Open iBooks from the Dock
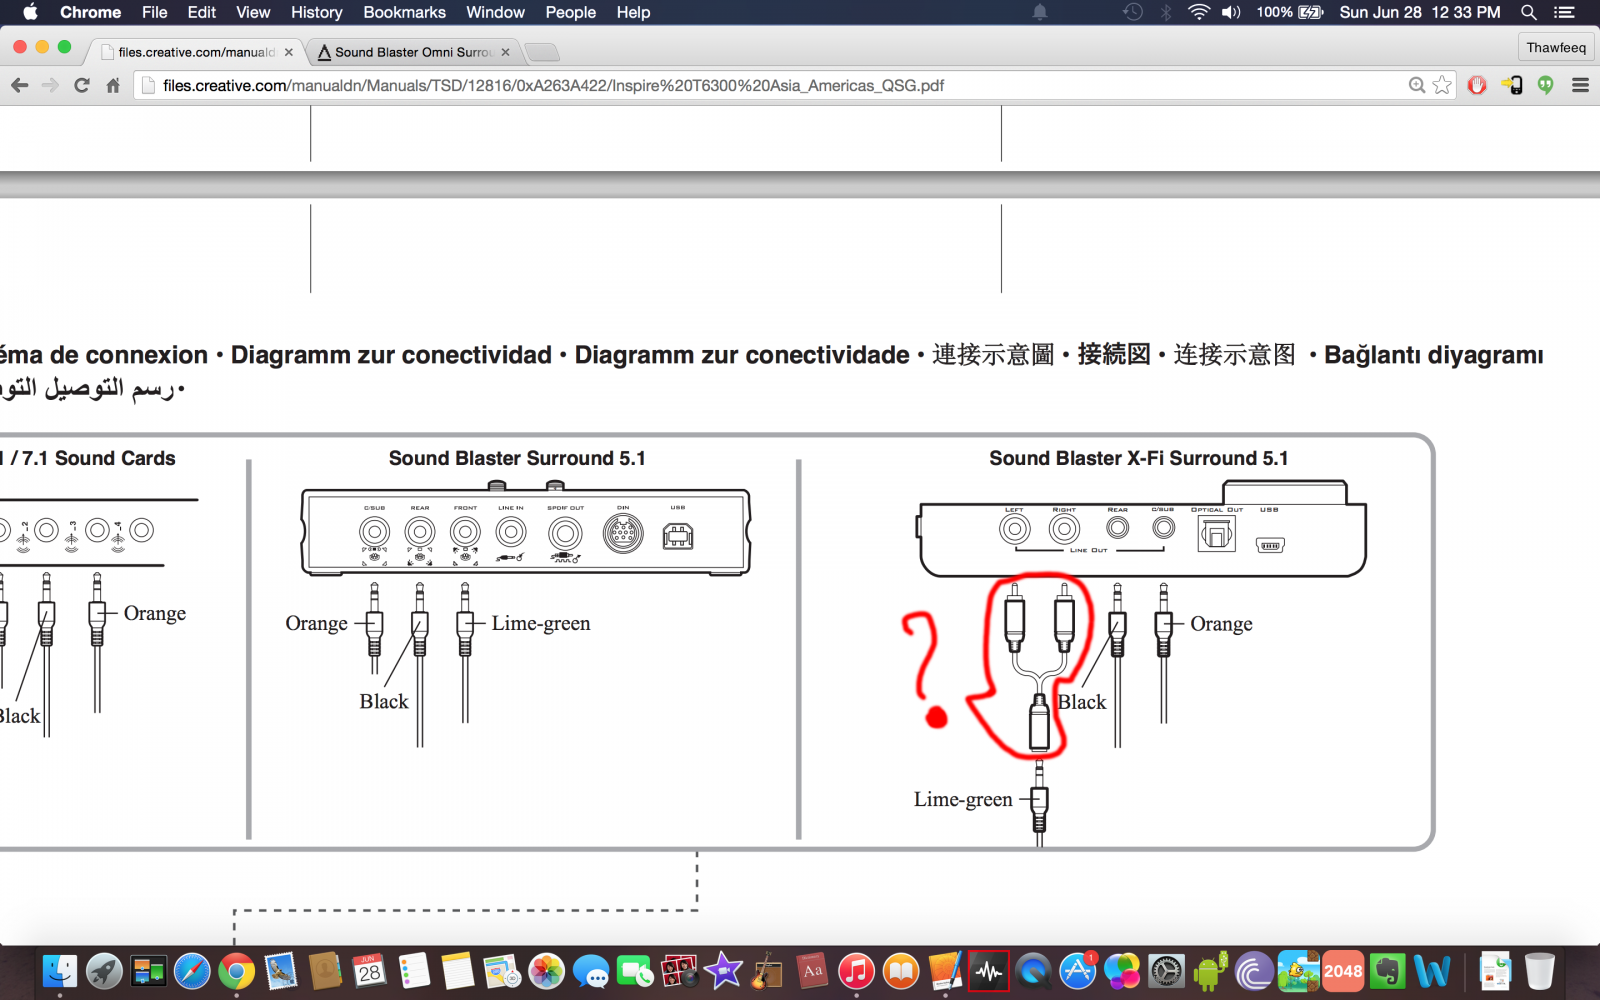The height and width of the screenshot is (1000, 1600). 901,971
